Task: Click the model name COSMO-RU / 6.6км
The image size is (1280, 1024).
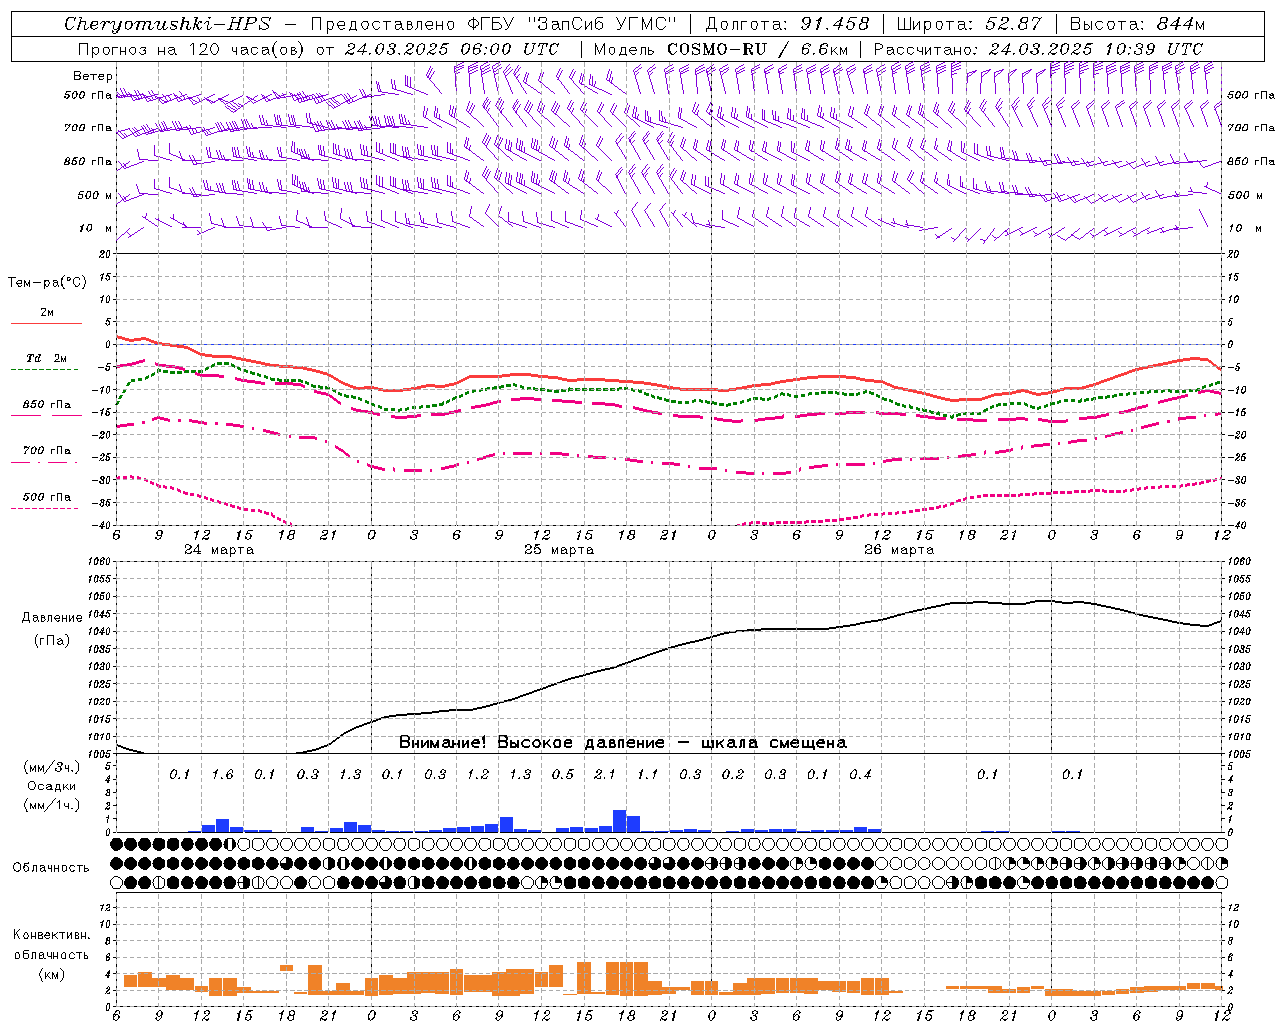Action: click(x=758, y=49)
